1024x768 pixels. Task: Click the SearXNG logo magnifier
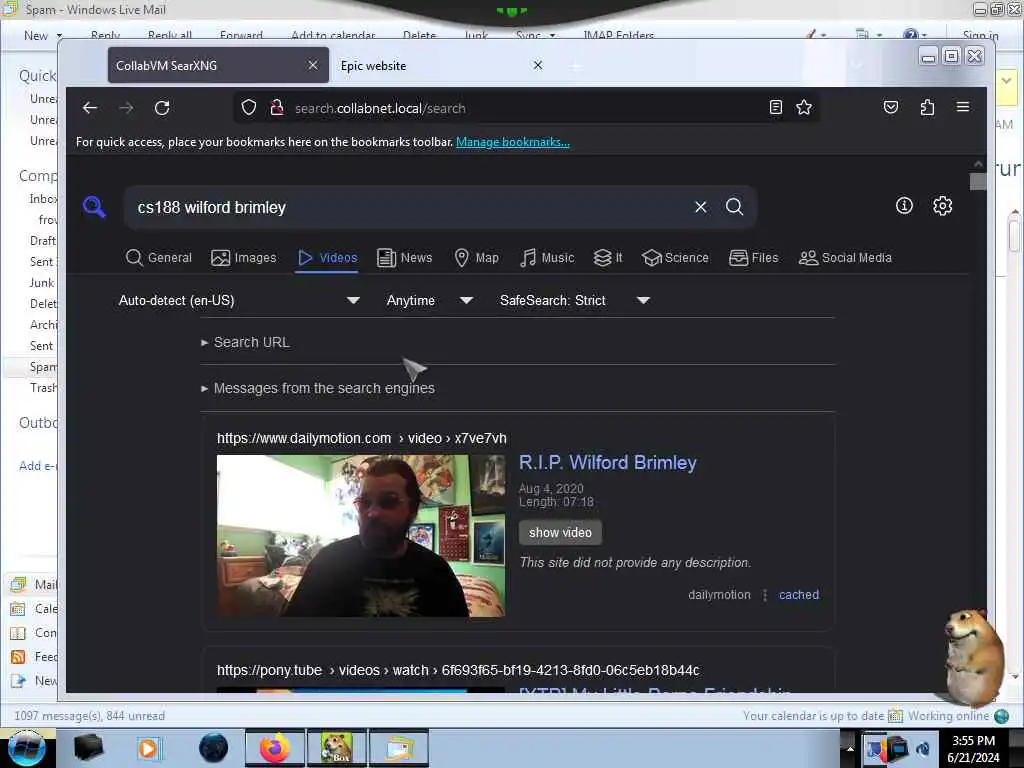pos(94,207)
